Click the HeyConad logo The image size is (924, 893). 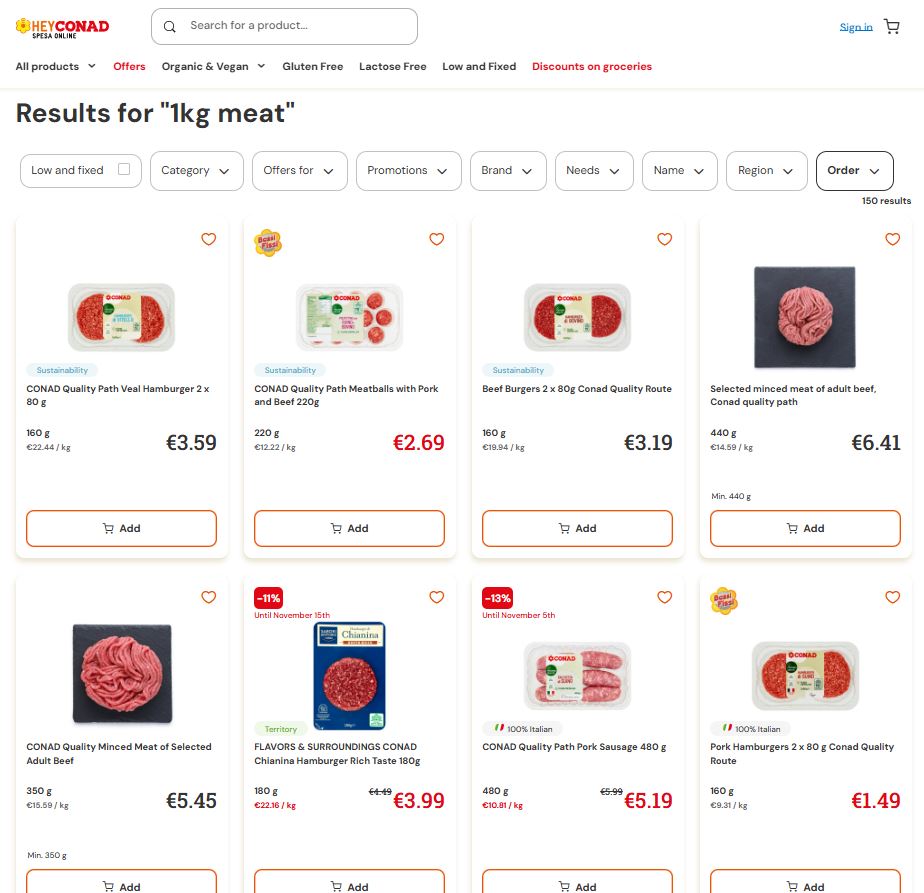pyautogui.click(x=62, y=28)
